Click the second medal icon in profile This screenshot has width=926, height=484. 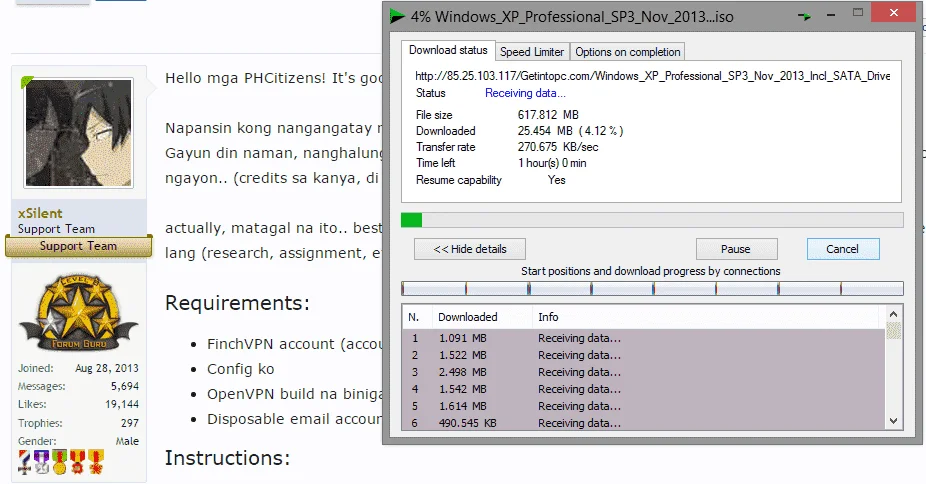(41, 462)
